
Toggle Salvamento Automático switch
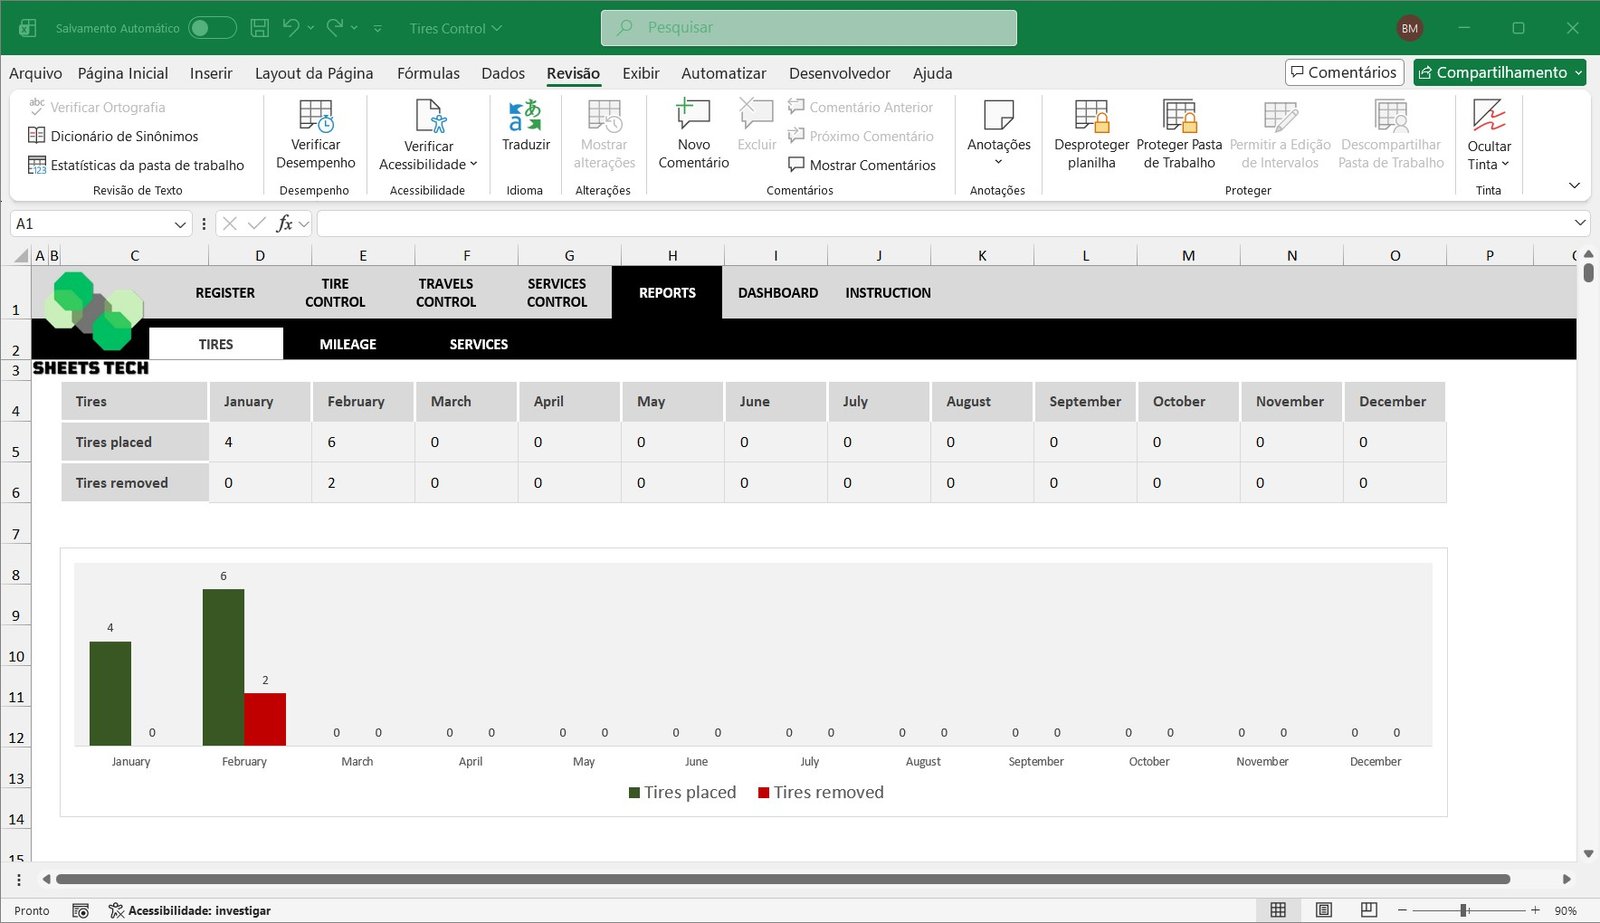pyautogui.click(x=212, y=28)
